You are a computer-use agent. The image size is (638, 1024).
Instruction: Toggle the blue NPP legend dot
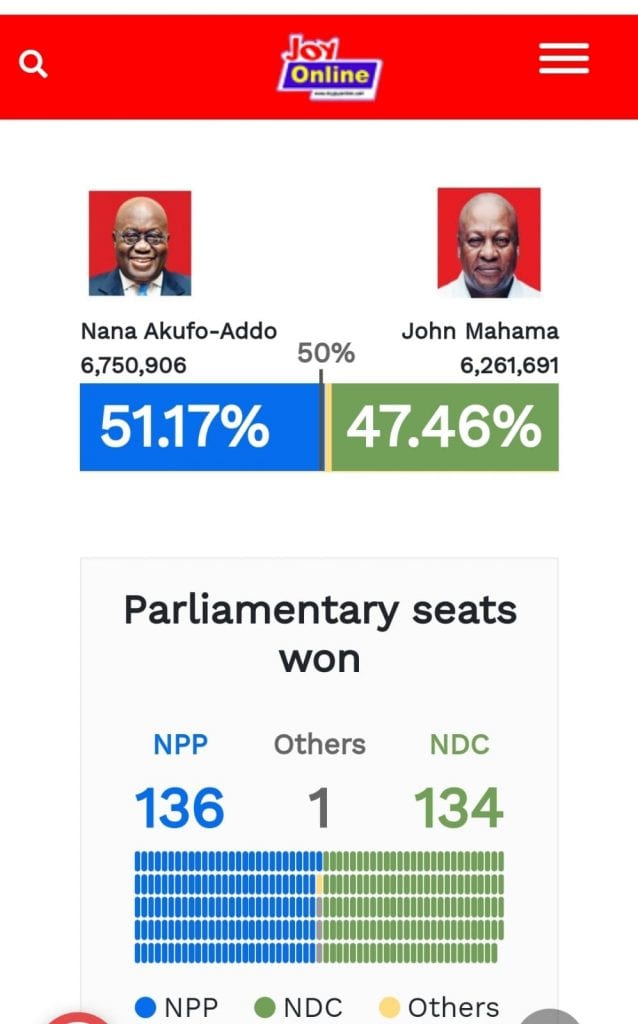[145, 1007]
